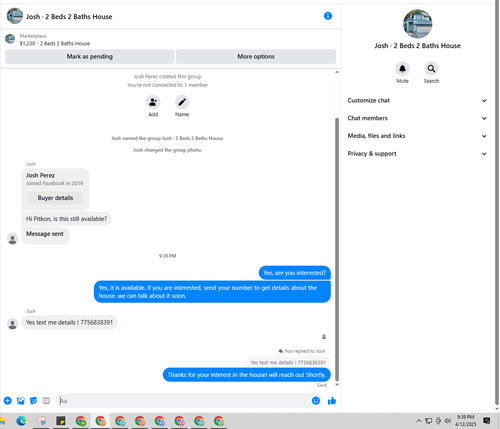This screenshot has height=429, width=500.
Task: Expand the Customize chat section
Action: [417, 100]
